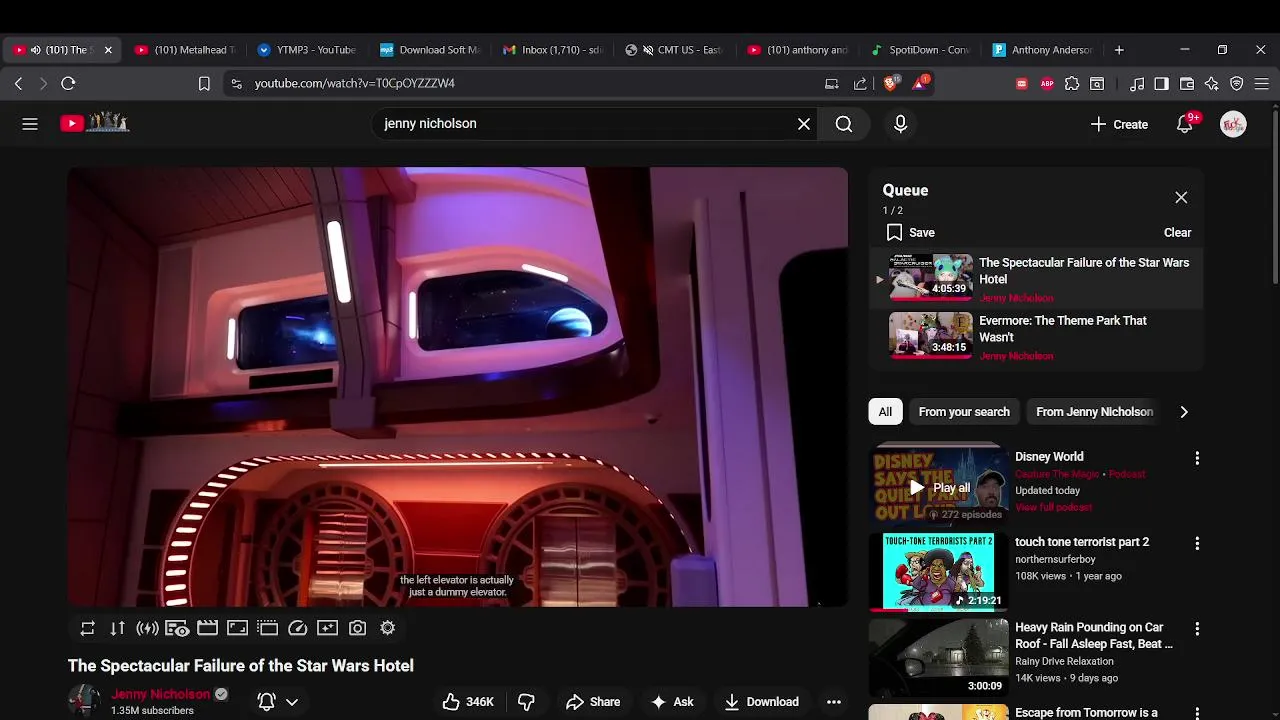
Task: Show more filter chips with right arrow
Action: (1184, 412)
